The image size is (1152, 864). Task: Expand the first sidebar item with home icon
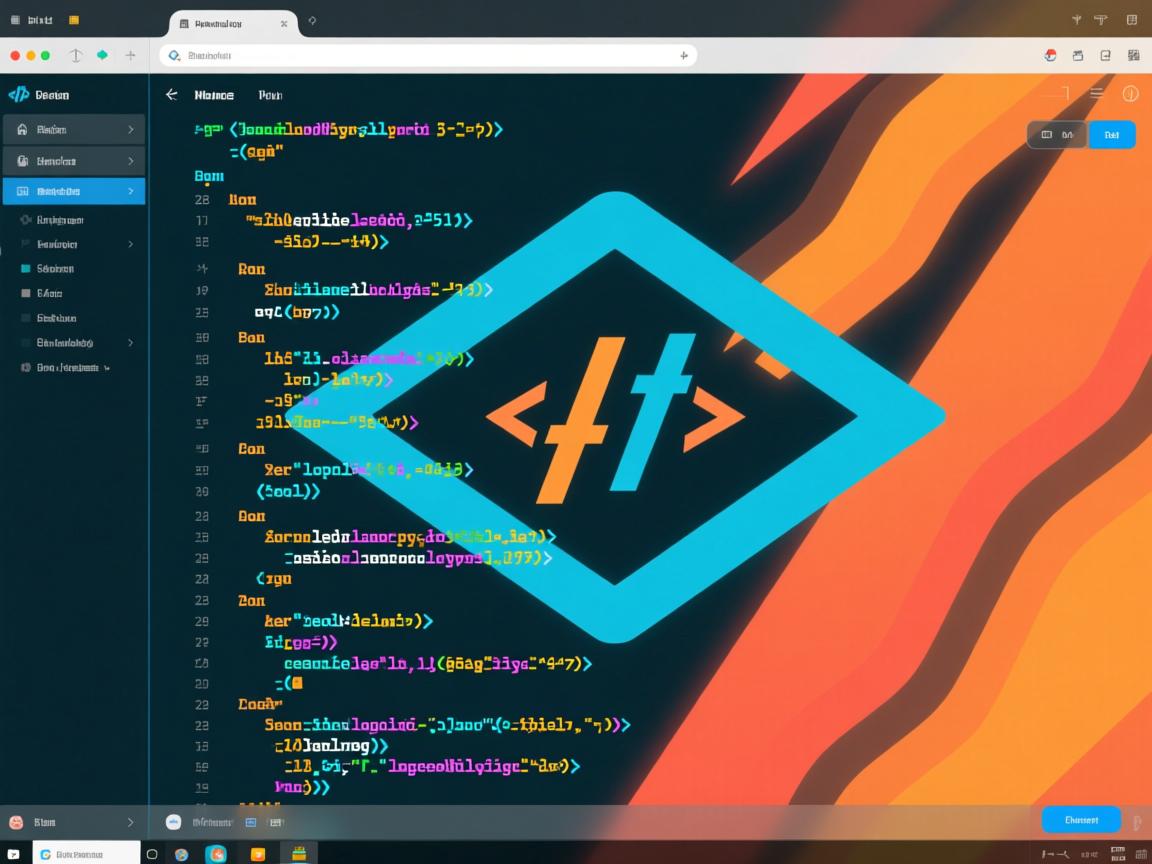pos(130,129)
